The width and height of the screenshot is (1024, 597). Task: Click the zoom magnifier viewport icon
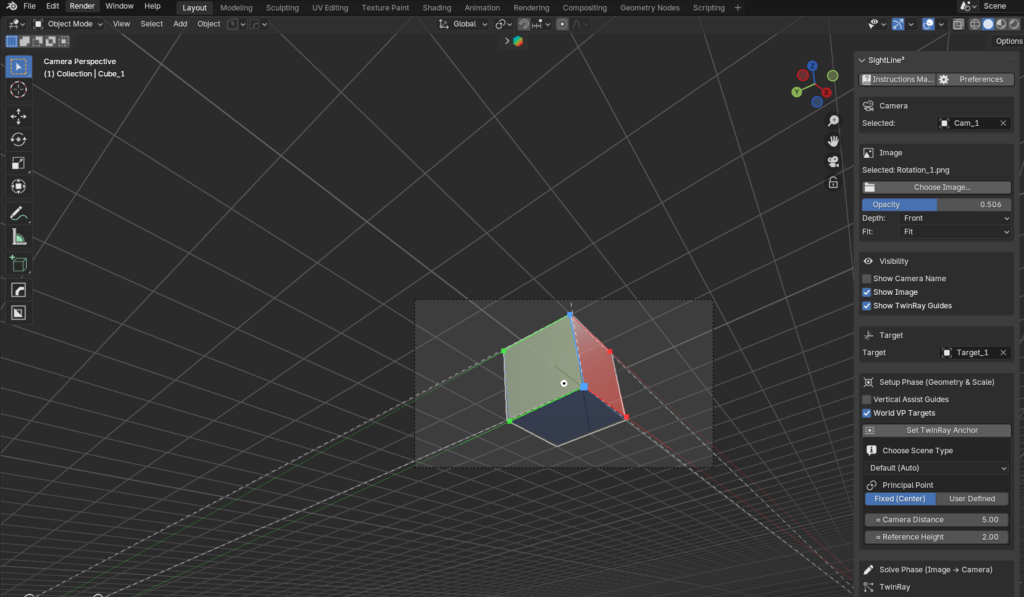point(832,121)
